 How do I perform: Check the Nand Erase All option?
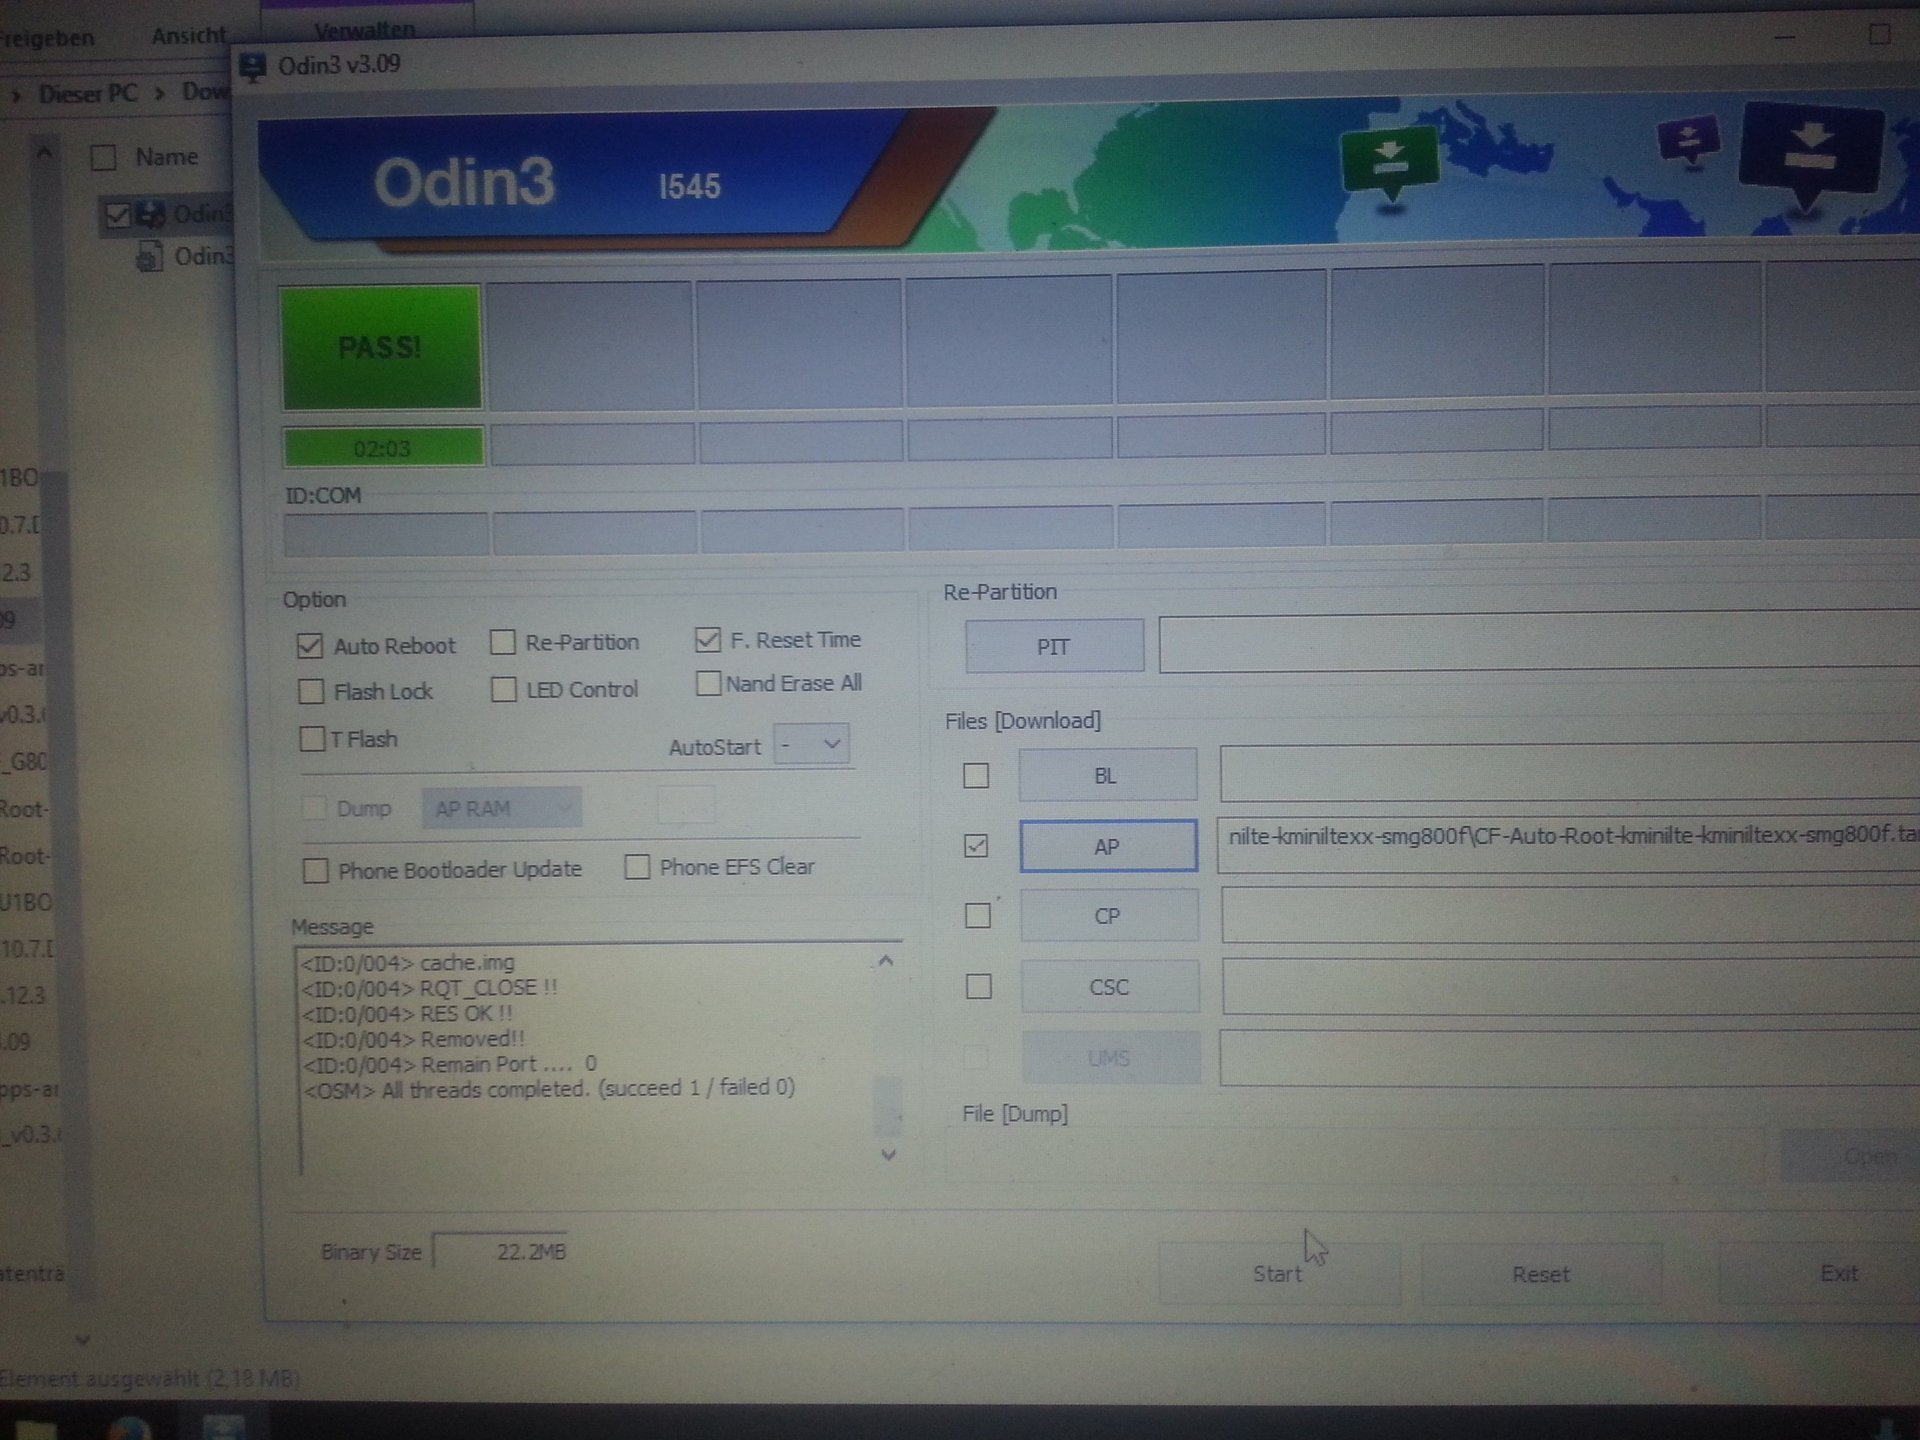coord(708,683)
